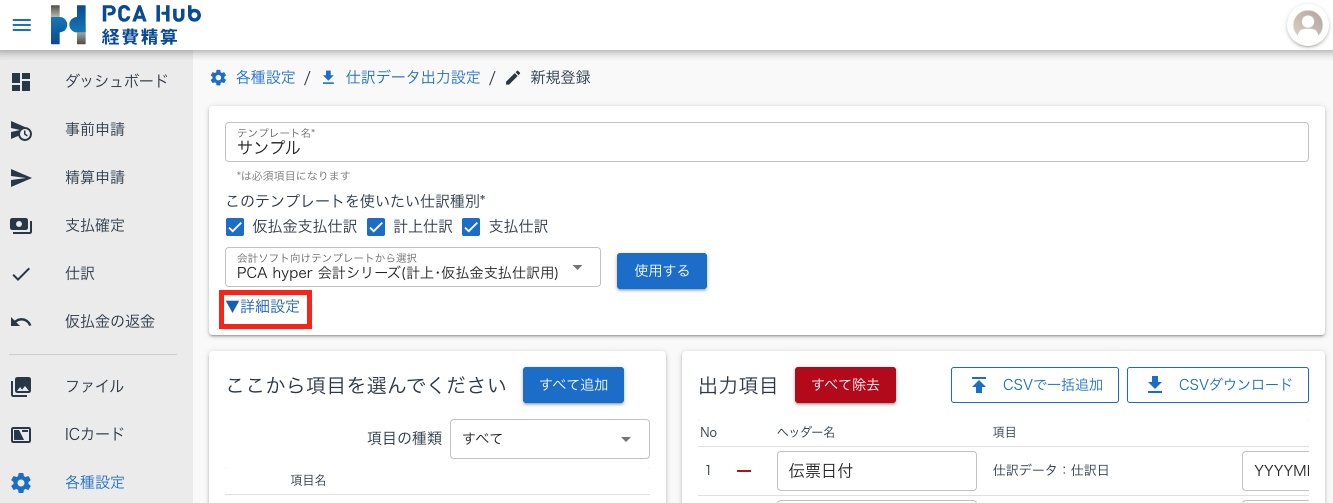Uncheck the 仮払金支払仕訳 checkbox
The width and height of the screenshot is (1333, 503).
(236, 227)
